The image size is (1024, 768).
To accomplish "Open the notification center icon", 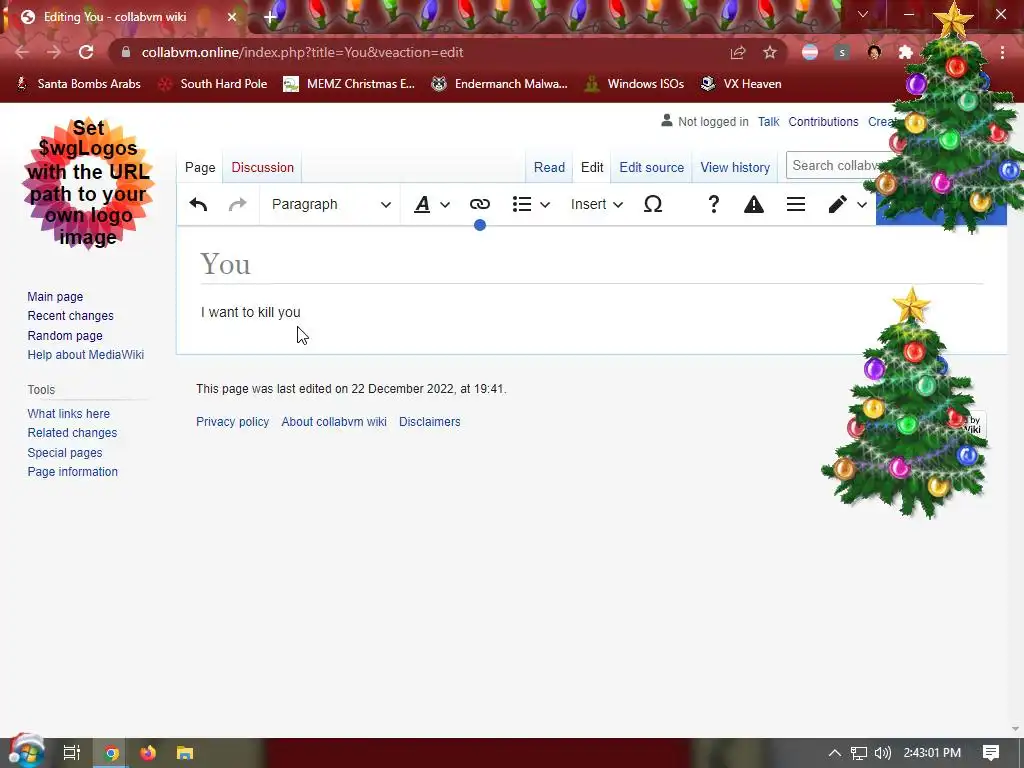I will click(991, 753).
